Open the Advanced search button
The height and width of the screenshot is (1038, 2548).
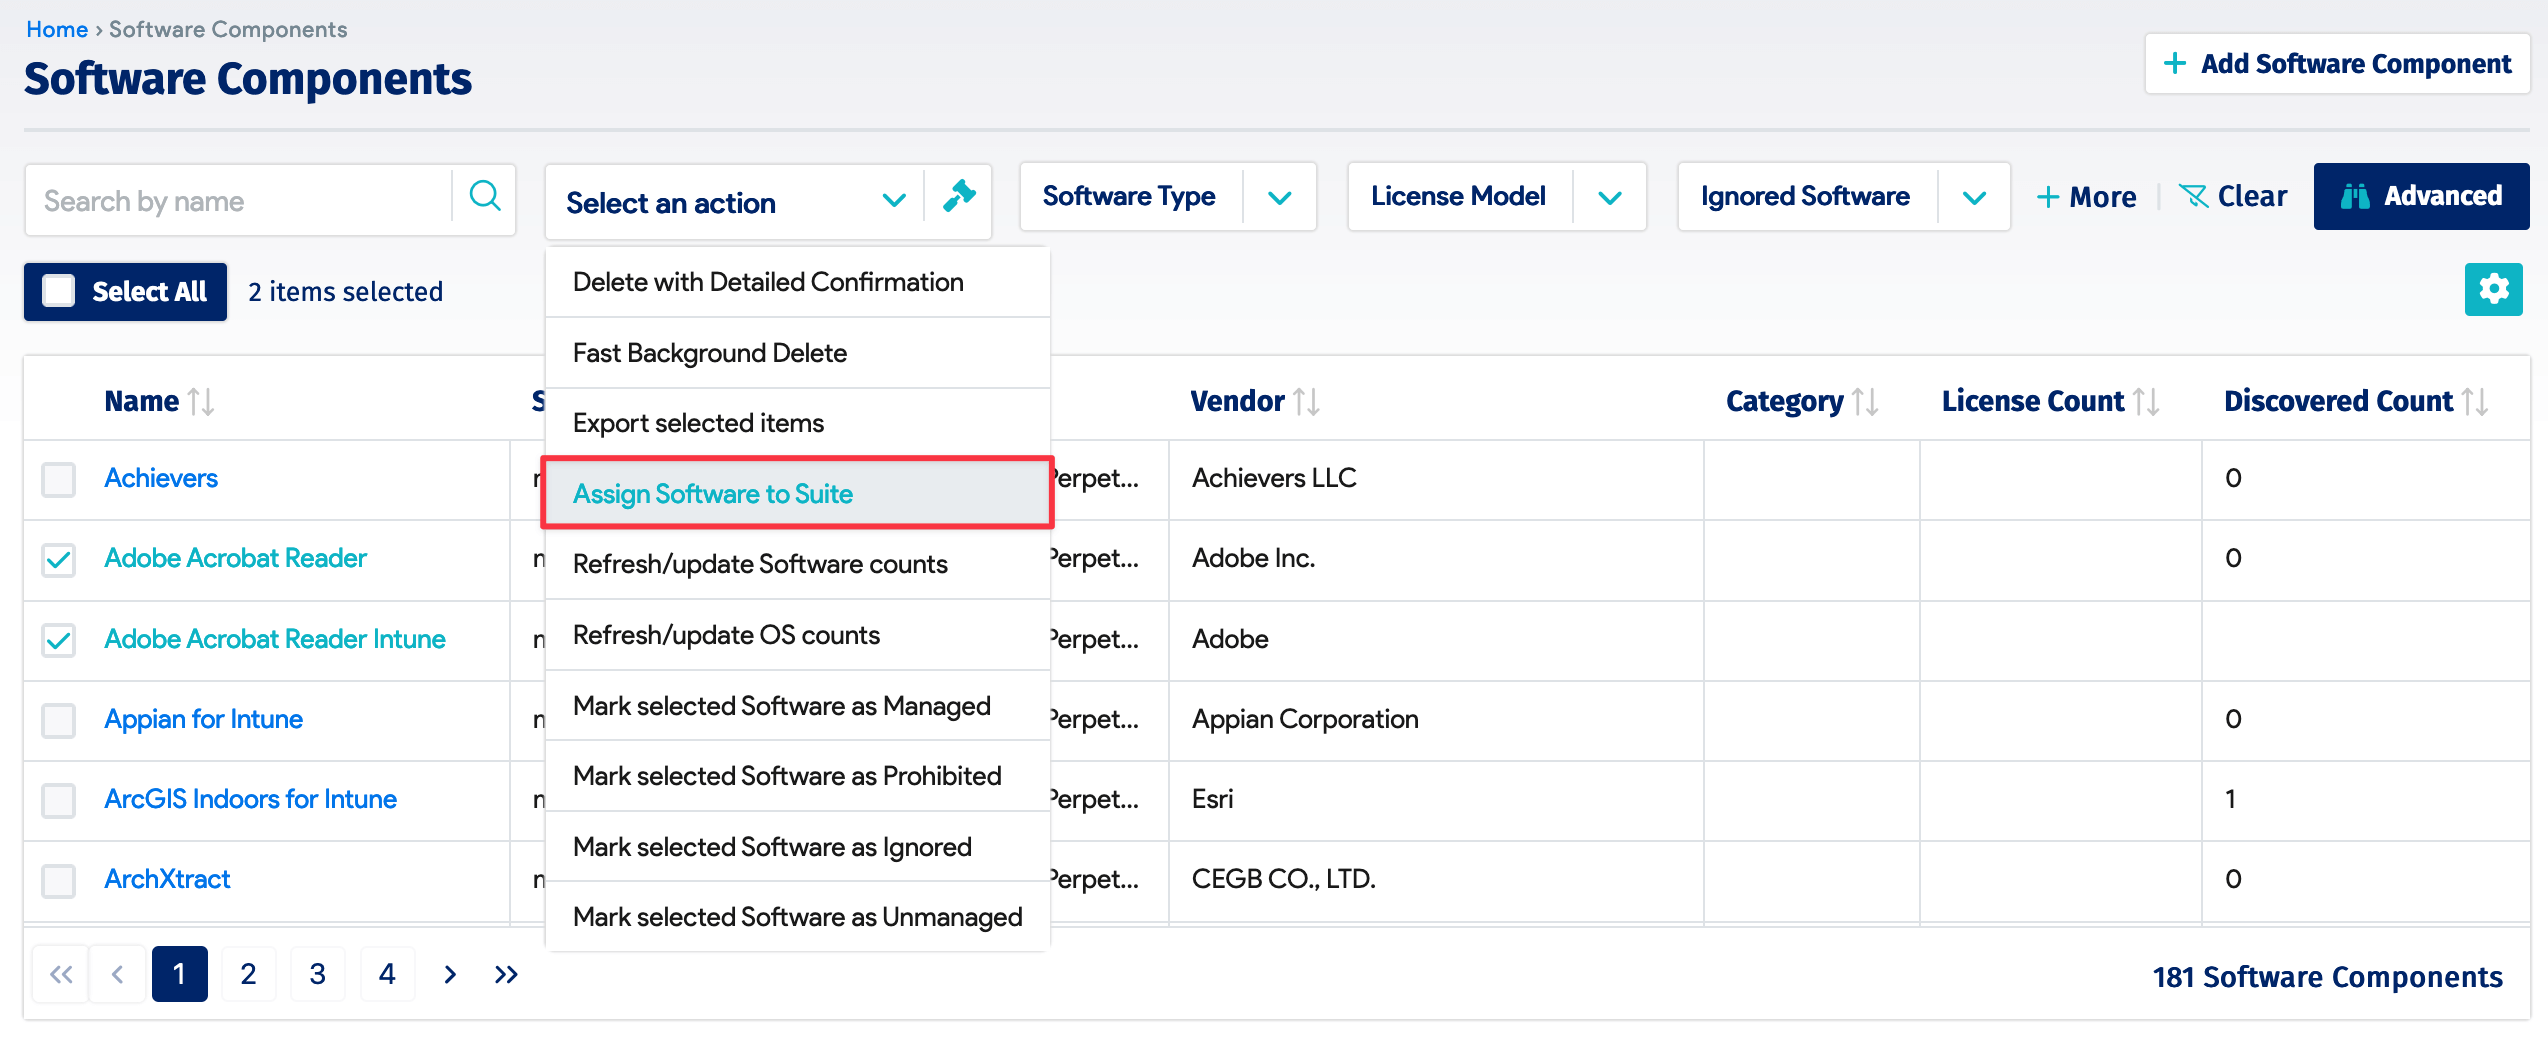click(x=2421, y=196)
